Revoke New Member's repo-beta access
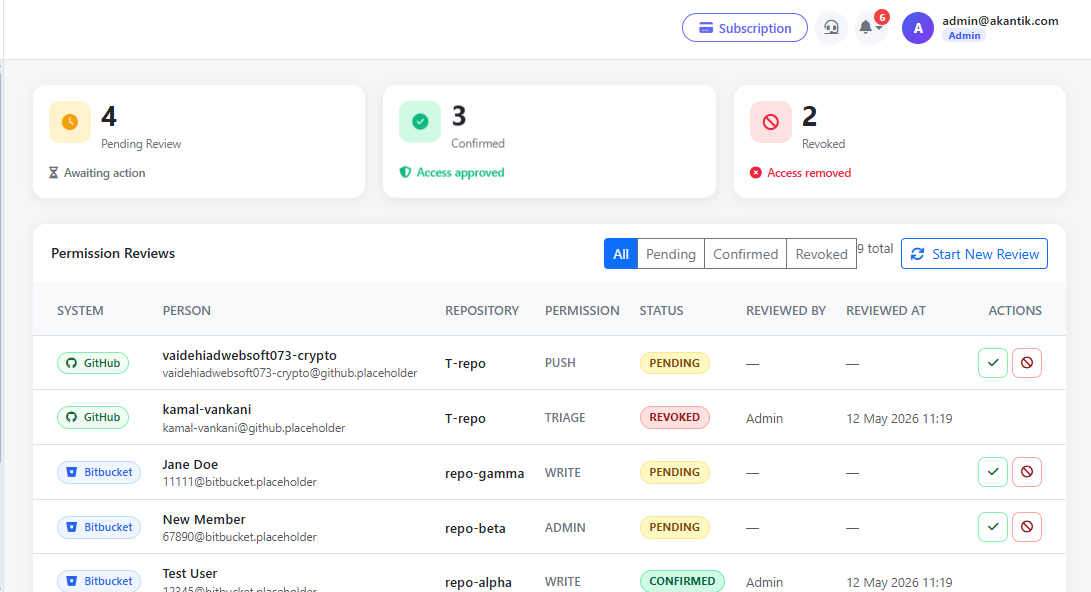This screenshot has width=1091, height=592. tap(1027, 527)
